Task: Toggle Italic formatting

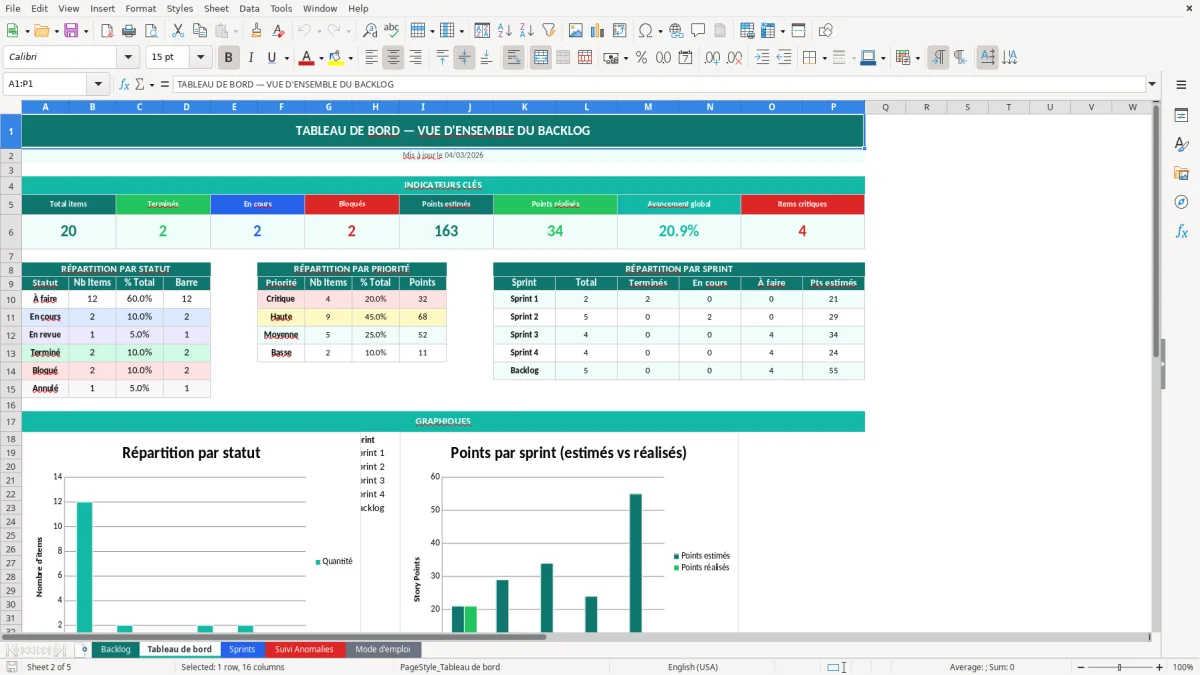Action: pyautogui.click(x=251, y=58)
